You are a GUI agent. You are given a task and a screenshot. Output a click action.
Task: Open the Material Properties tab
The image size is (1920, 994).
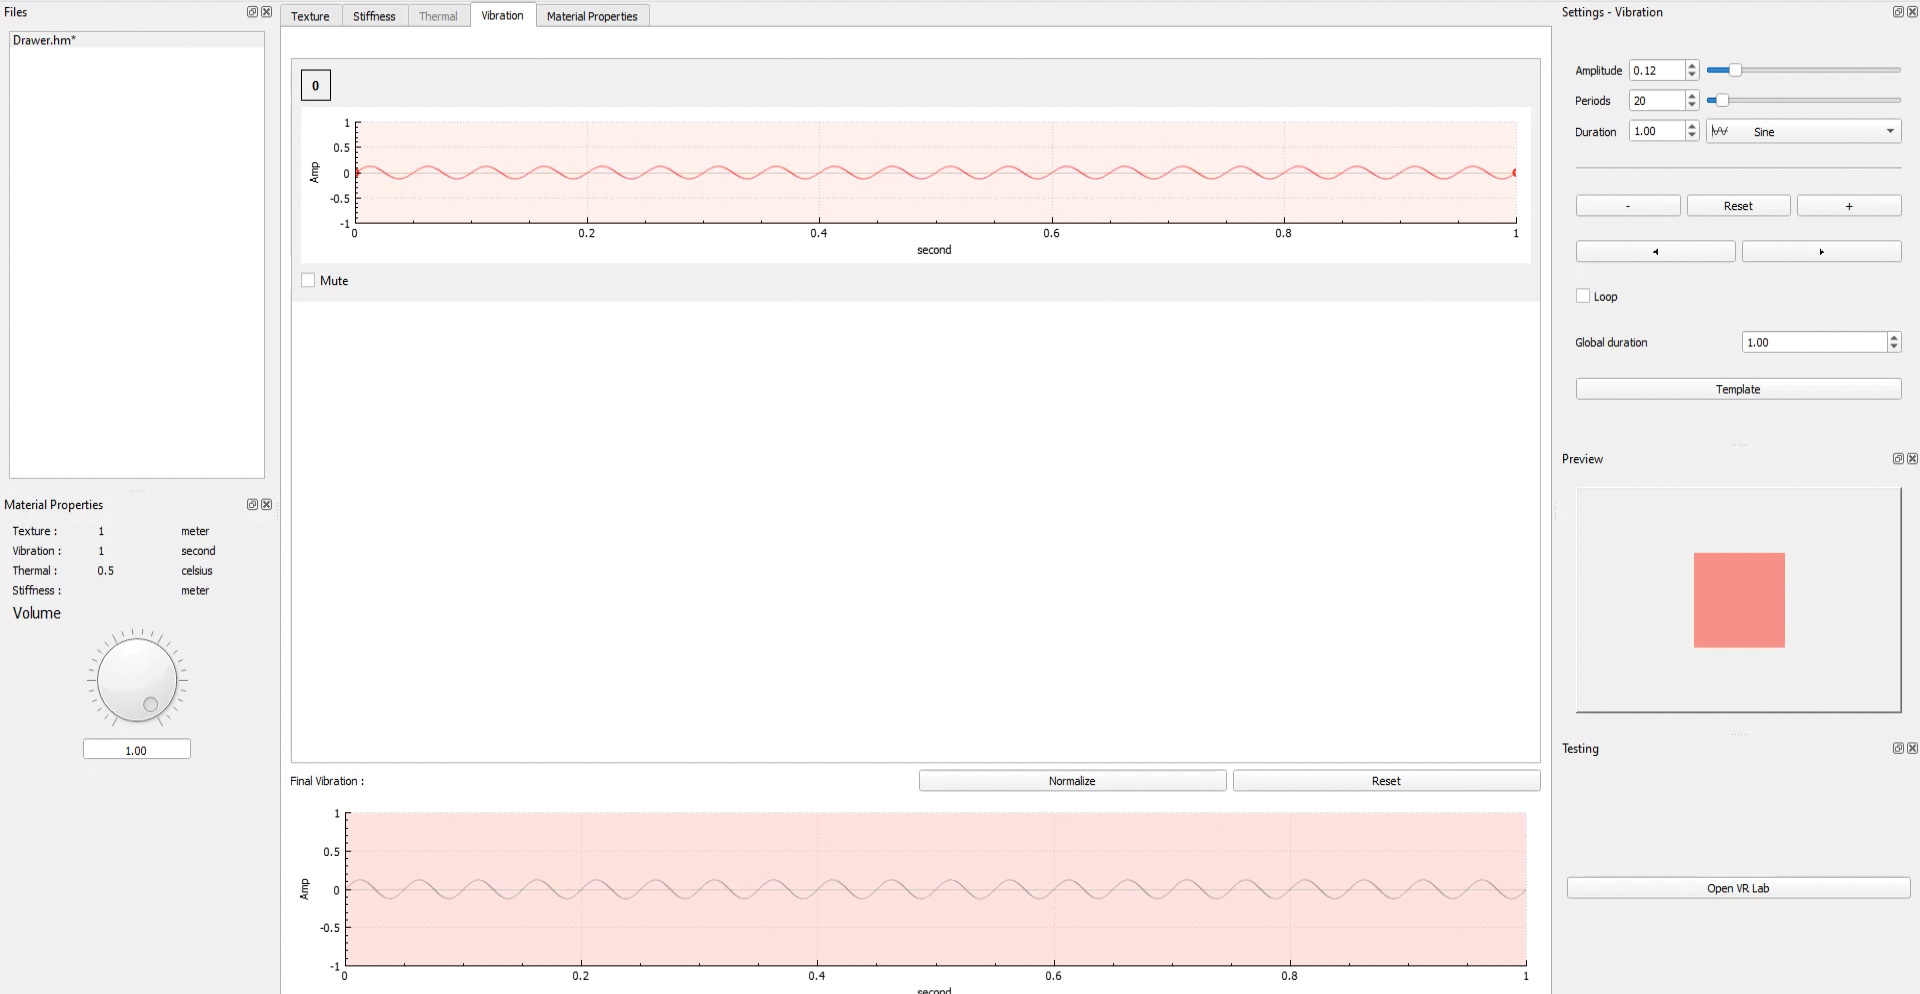pyautogui.click(x=592, y=16)
